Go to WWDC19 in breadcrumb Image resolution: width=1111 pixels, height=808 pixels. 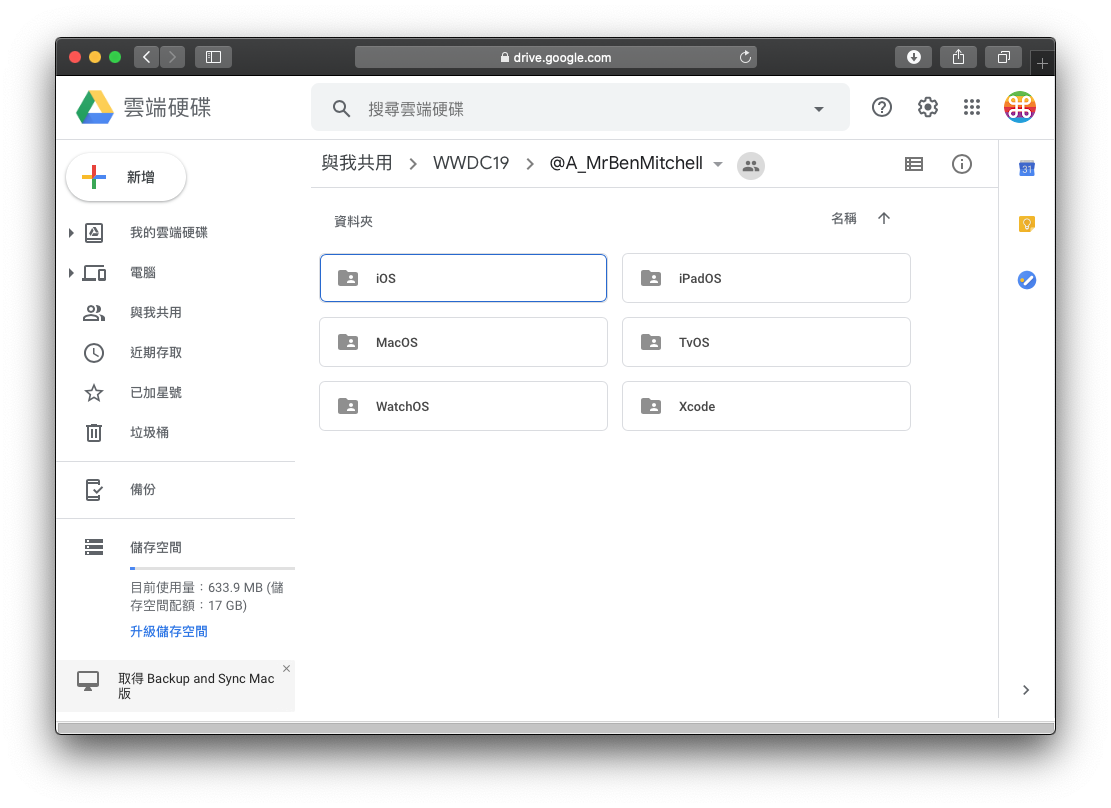(x=471, y=163)
